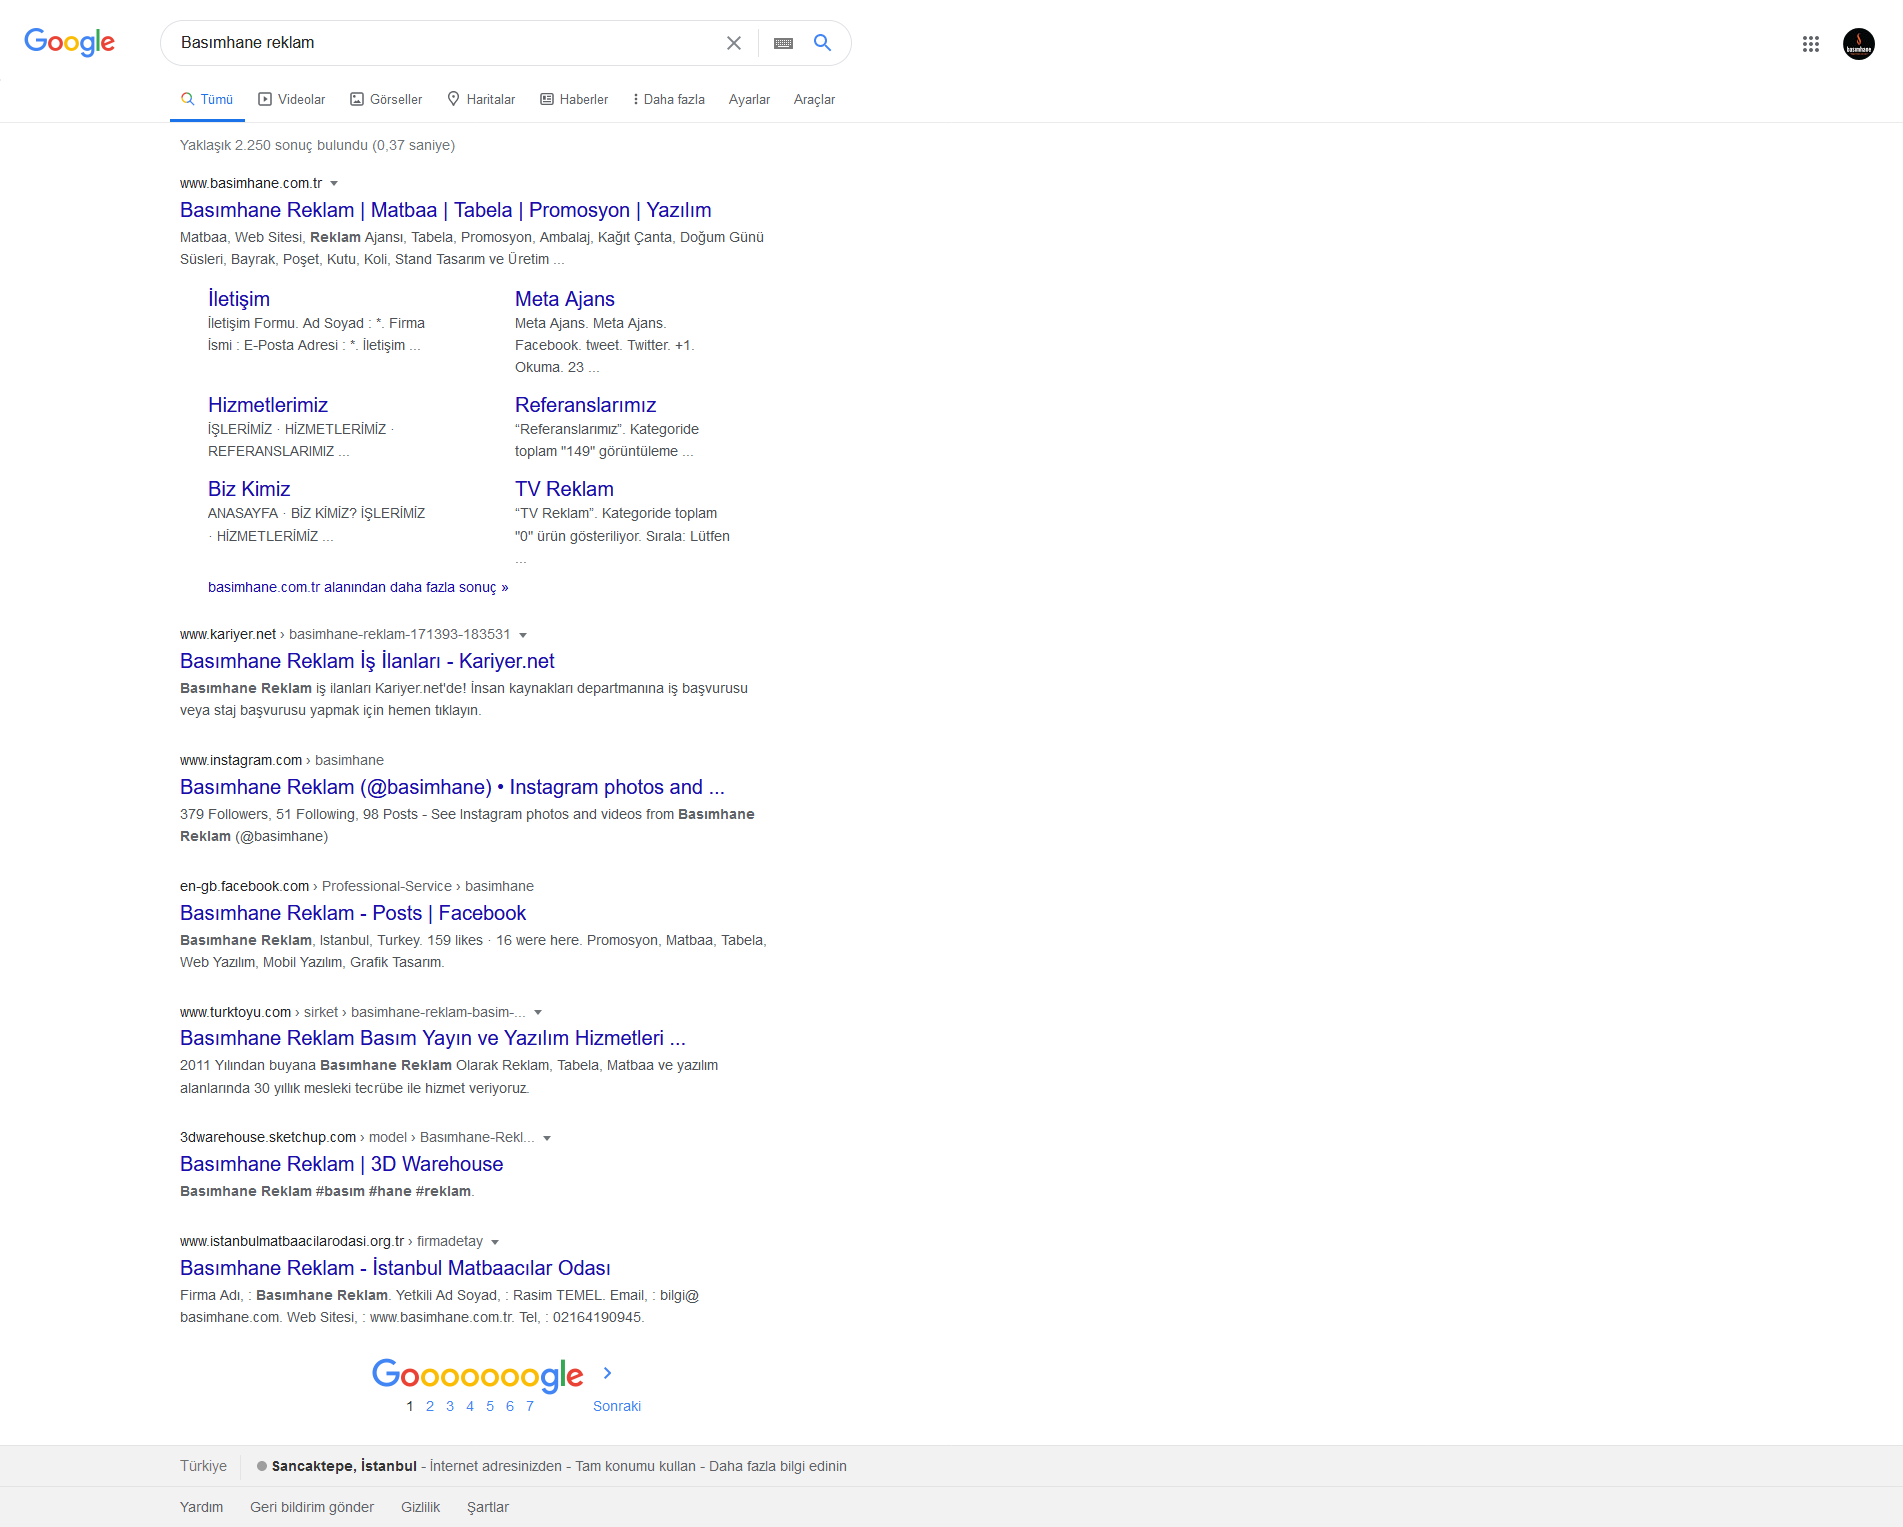The height and width of the screenshot is (1527, 1903).
Task: Open the Google apps grid
Action: click(1811, 44)
